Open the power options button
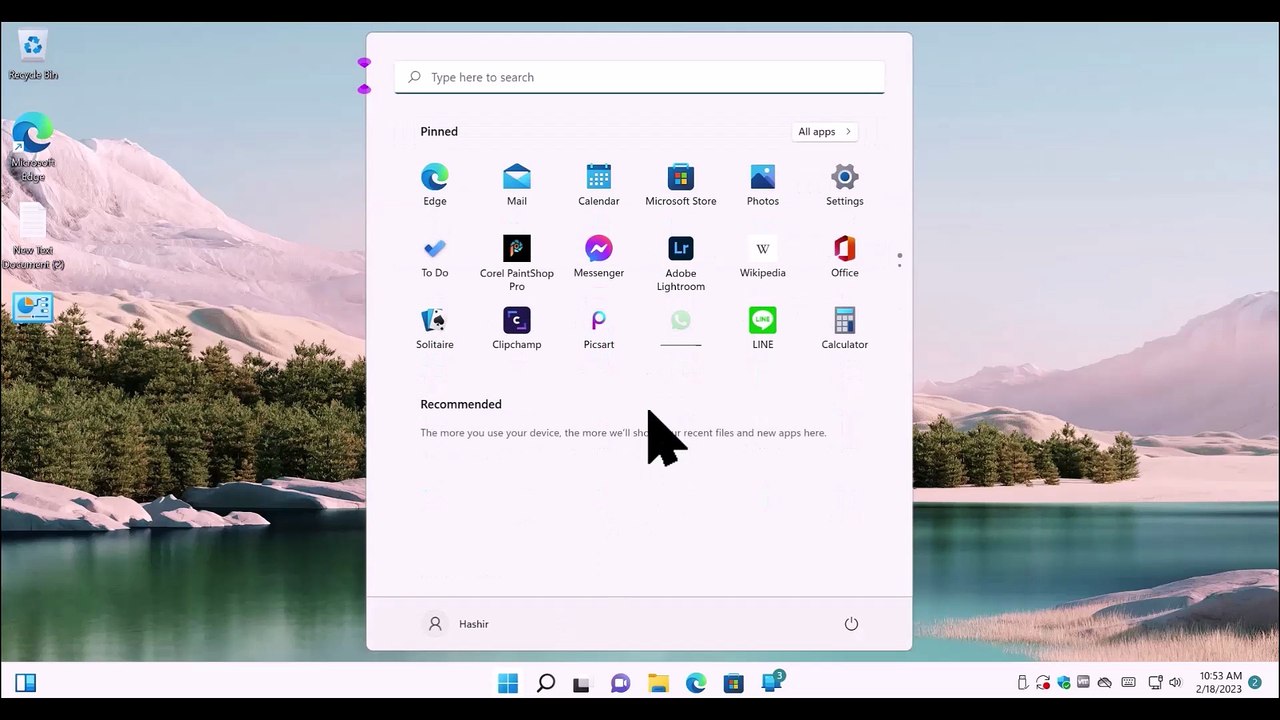1280x720 pixels. [x=851, y=624]
